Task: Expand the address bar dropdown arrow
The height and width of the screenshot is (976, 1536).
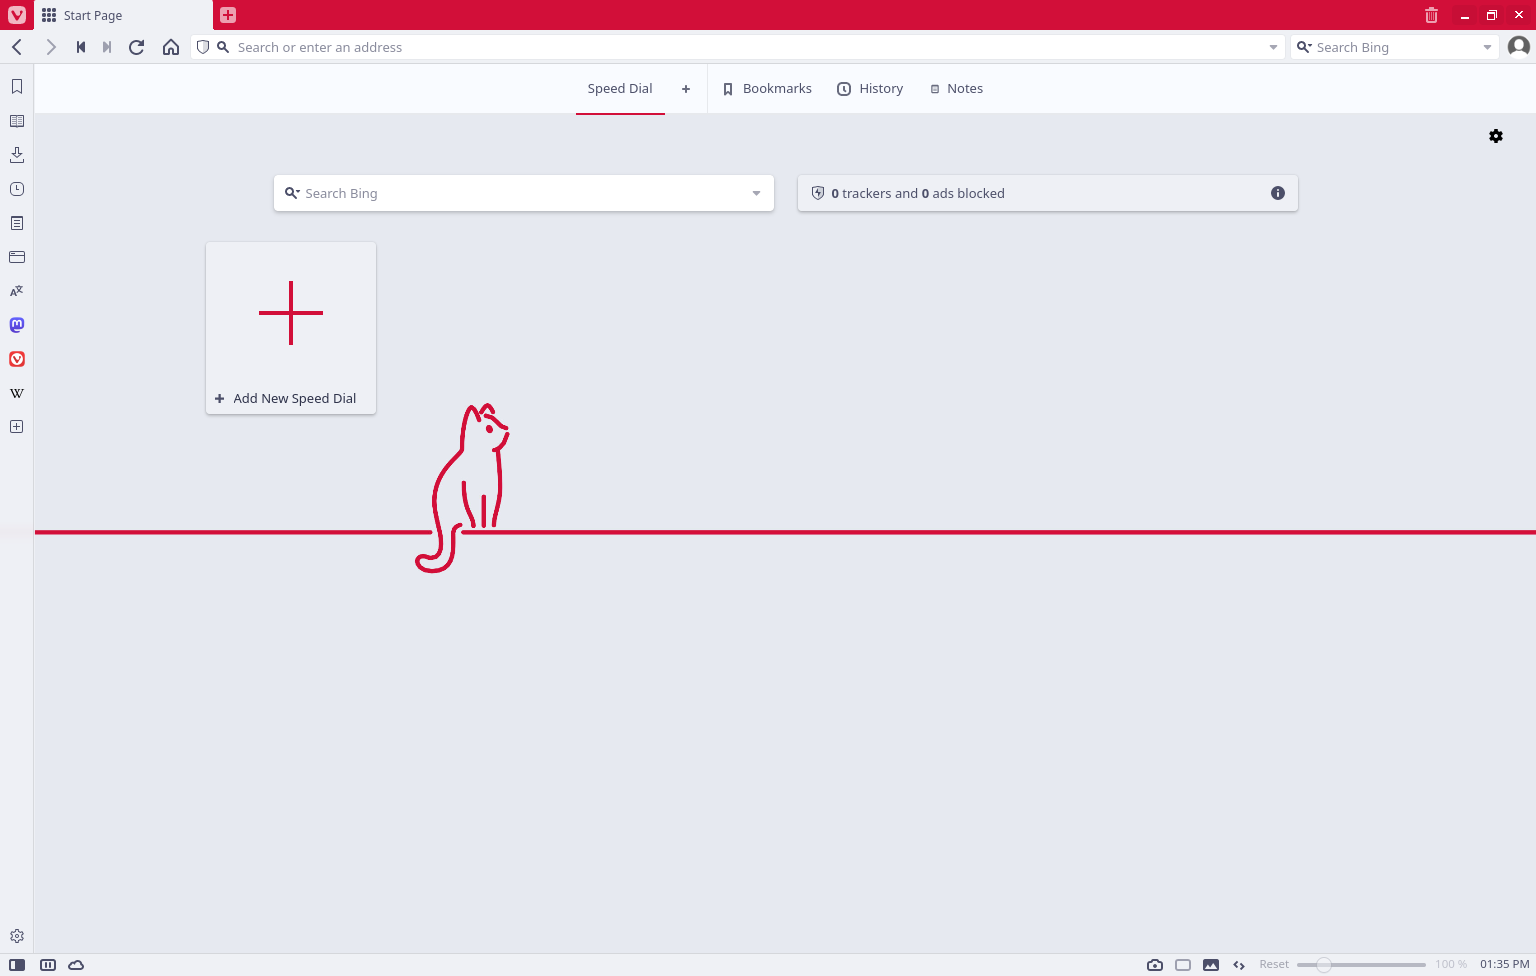Action: coord(1273,47)
